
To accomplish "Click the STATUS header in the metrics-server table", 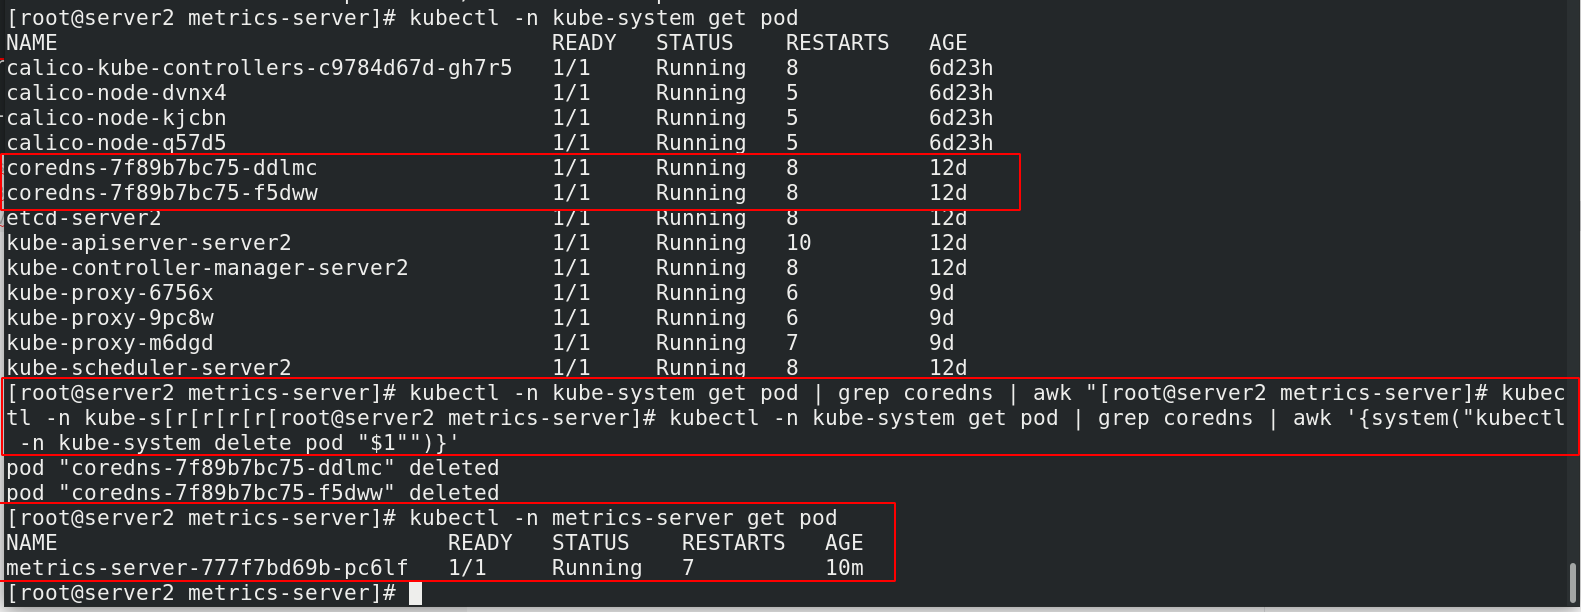I will tap(590, 543).
